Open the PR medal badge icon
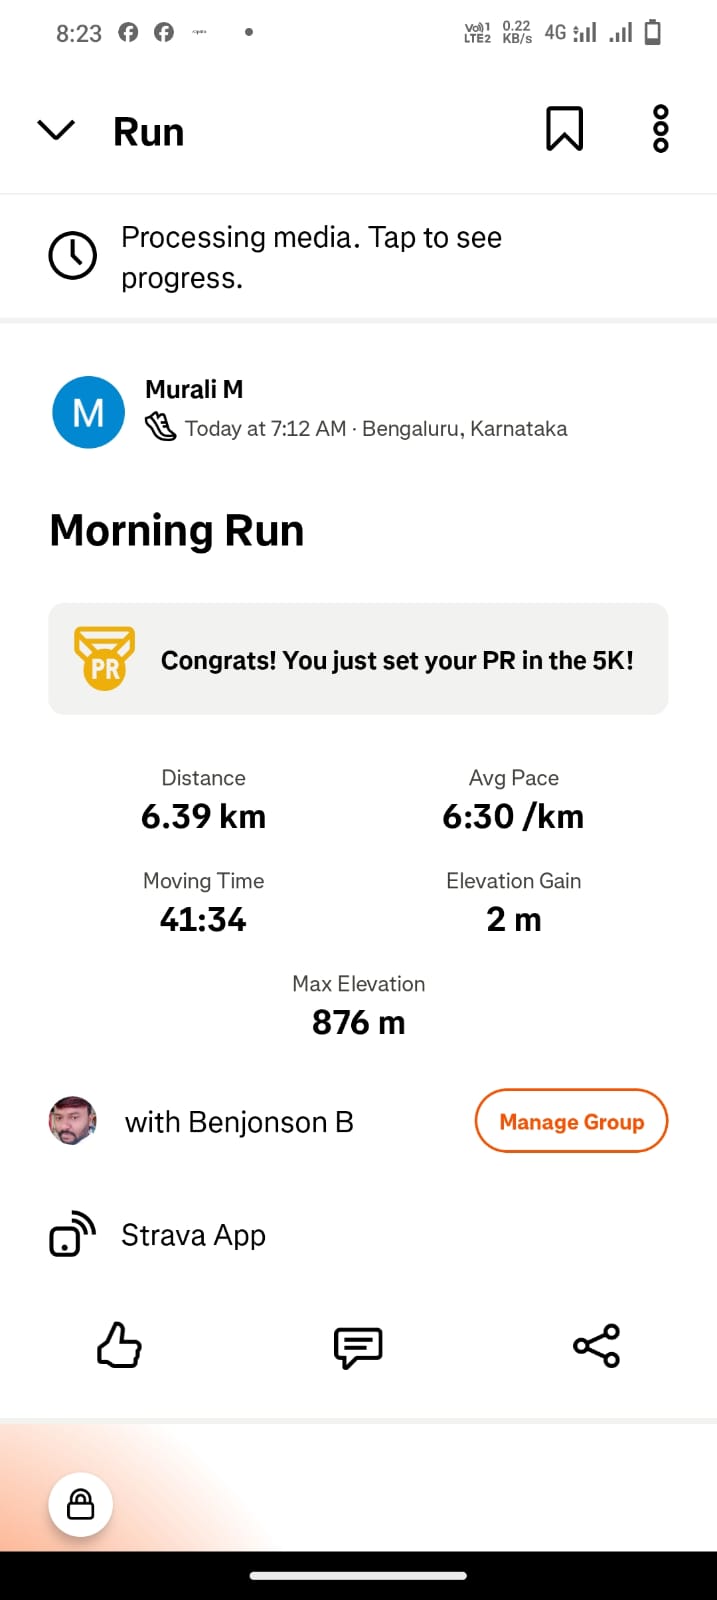 104,659
